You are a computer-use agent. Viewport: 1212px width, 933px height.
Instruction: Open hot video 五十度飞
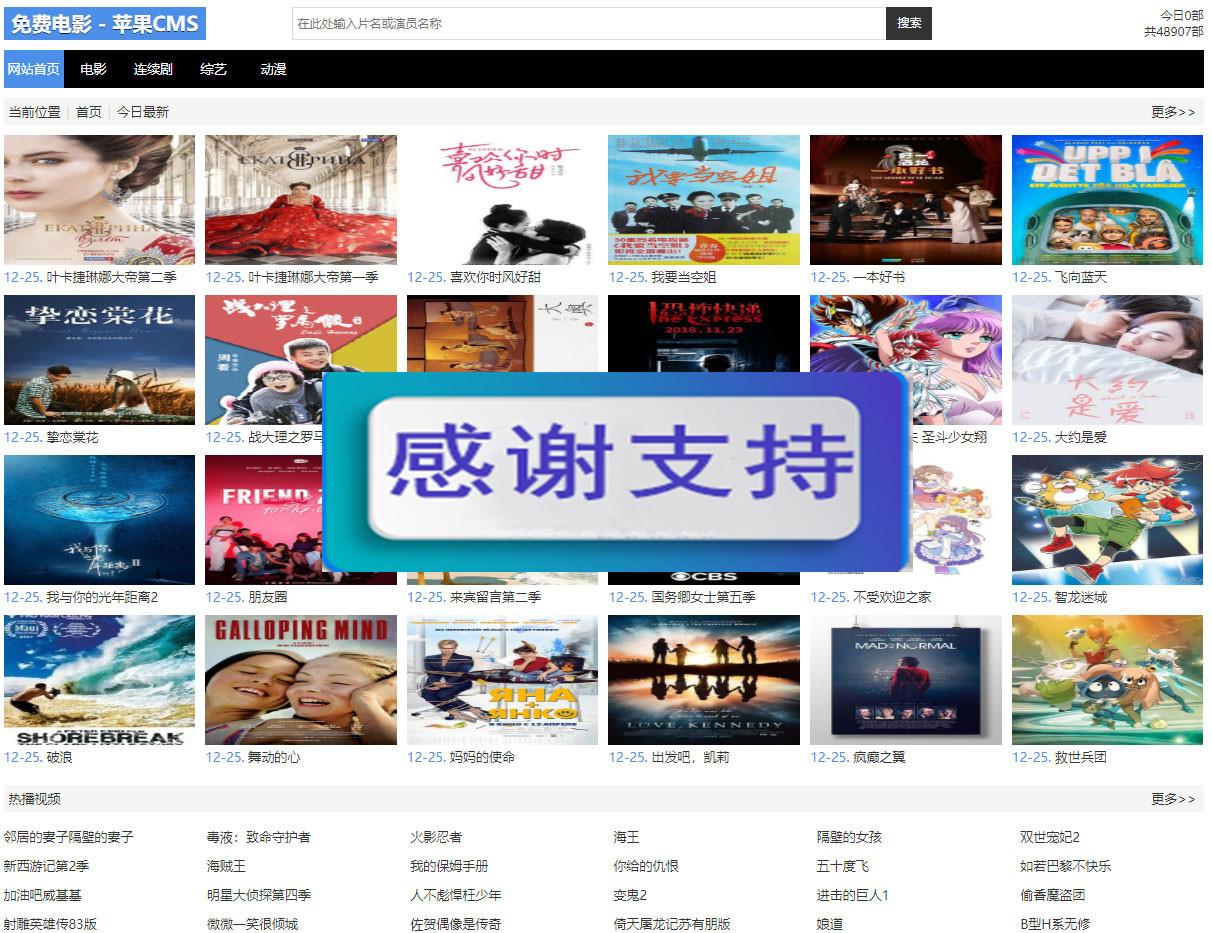pyautogui.click(x=843, y=866)
